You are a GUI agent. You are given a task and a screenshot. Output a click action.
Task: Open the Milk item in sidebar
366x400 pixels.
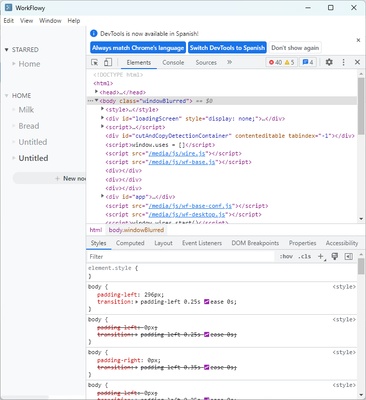(26, 110)
